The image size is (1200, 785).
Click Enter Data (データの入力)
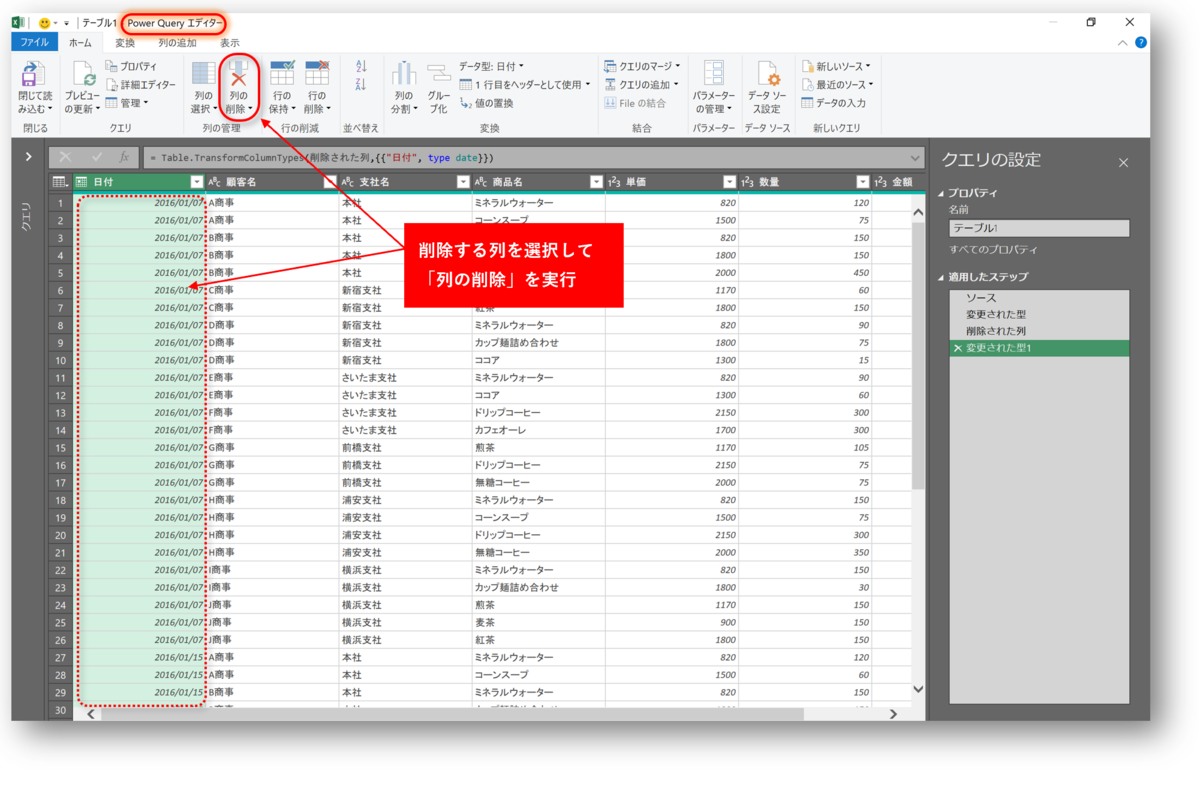click(x=834, y=103)
